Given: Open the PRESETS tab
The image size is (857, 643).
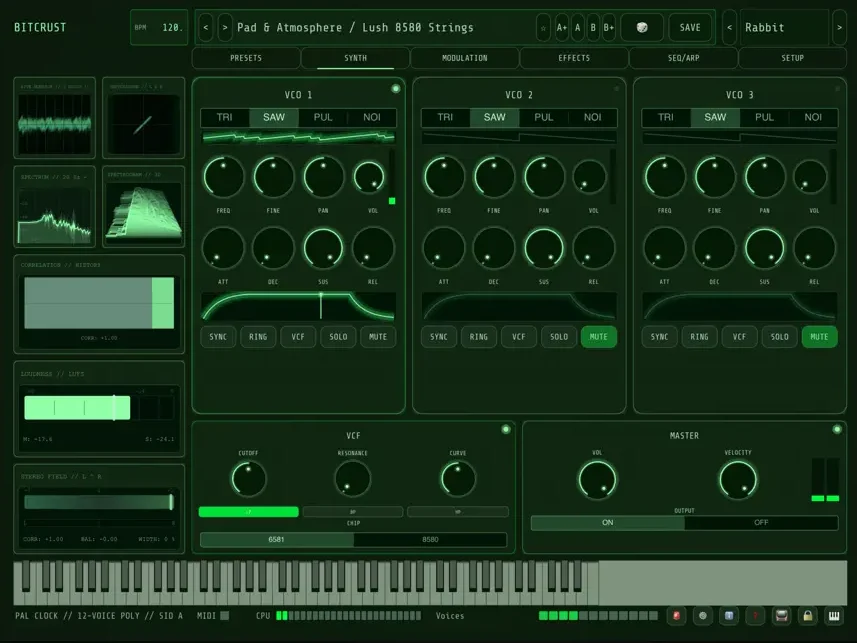Looking at the screenshot, I should [x=246, y=58].
